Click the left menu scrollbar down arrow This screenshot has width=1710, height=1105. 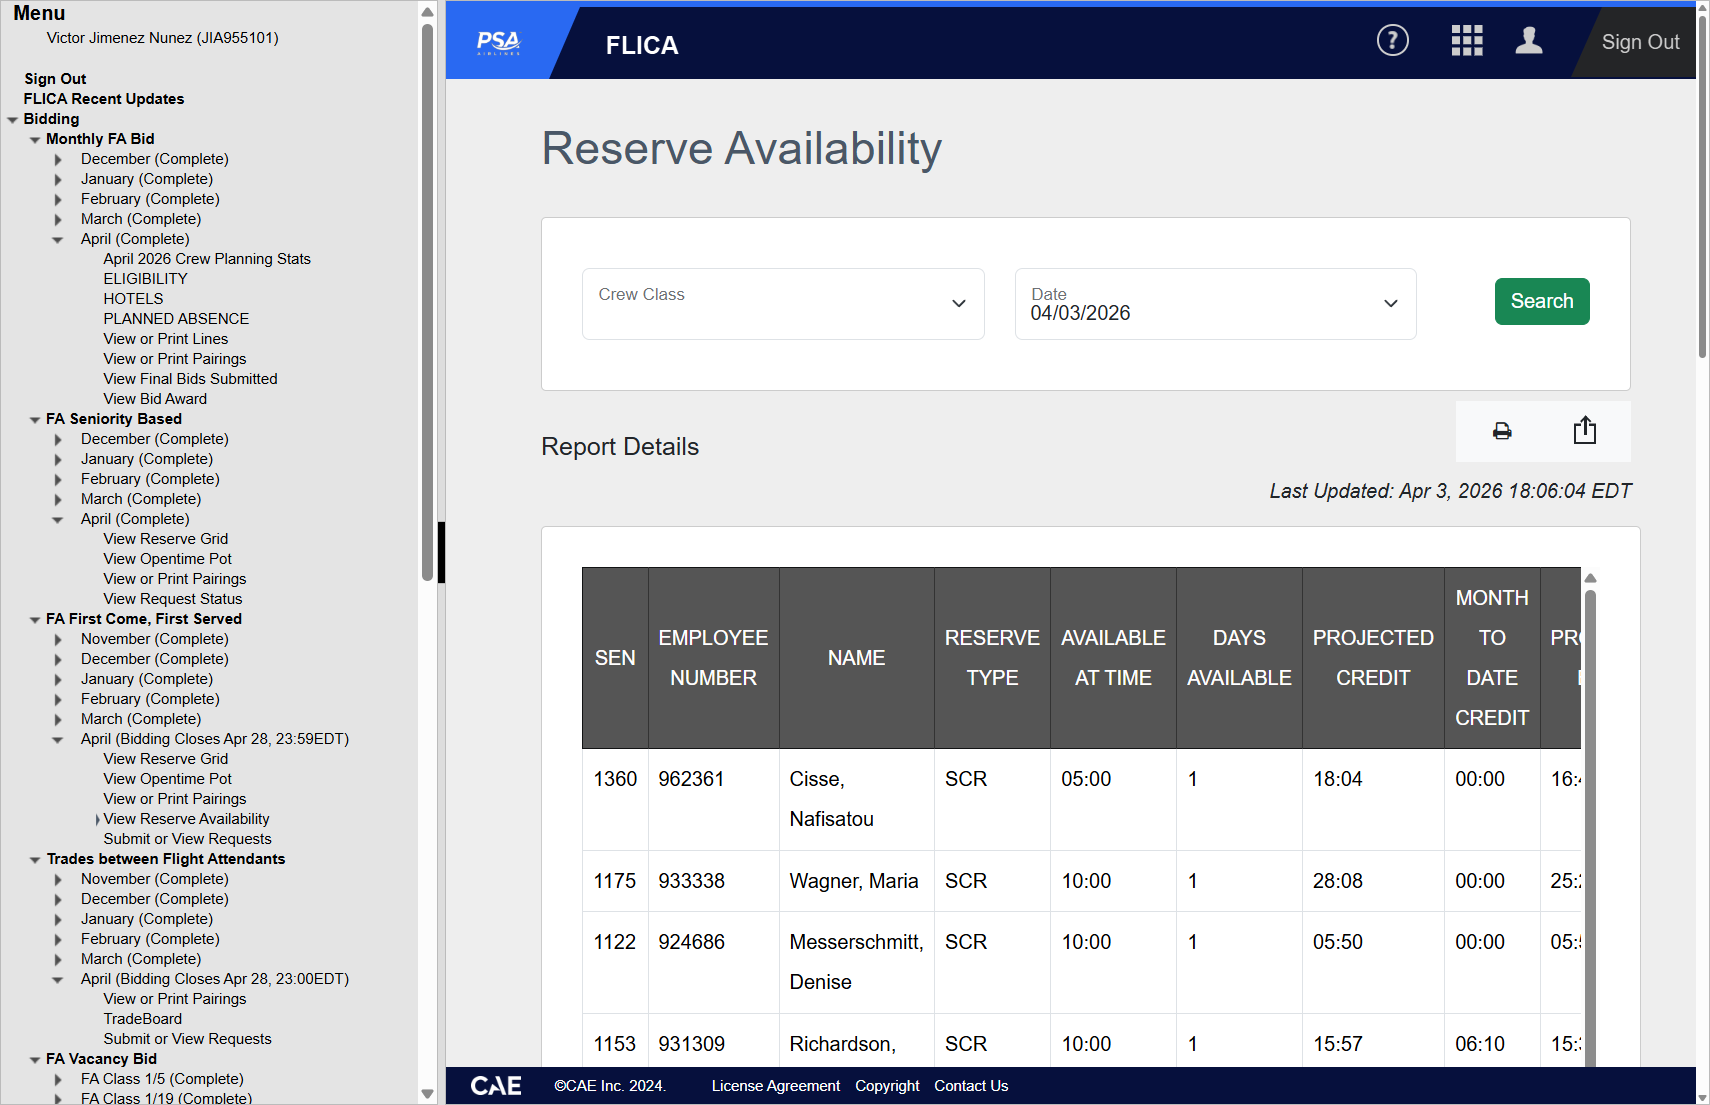tap(427, 1094)
